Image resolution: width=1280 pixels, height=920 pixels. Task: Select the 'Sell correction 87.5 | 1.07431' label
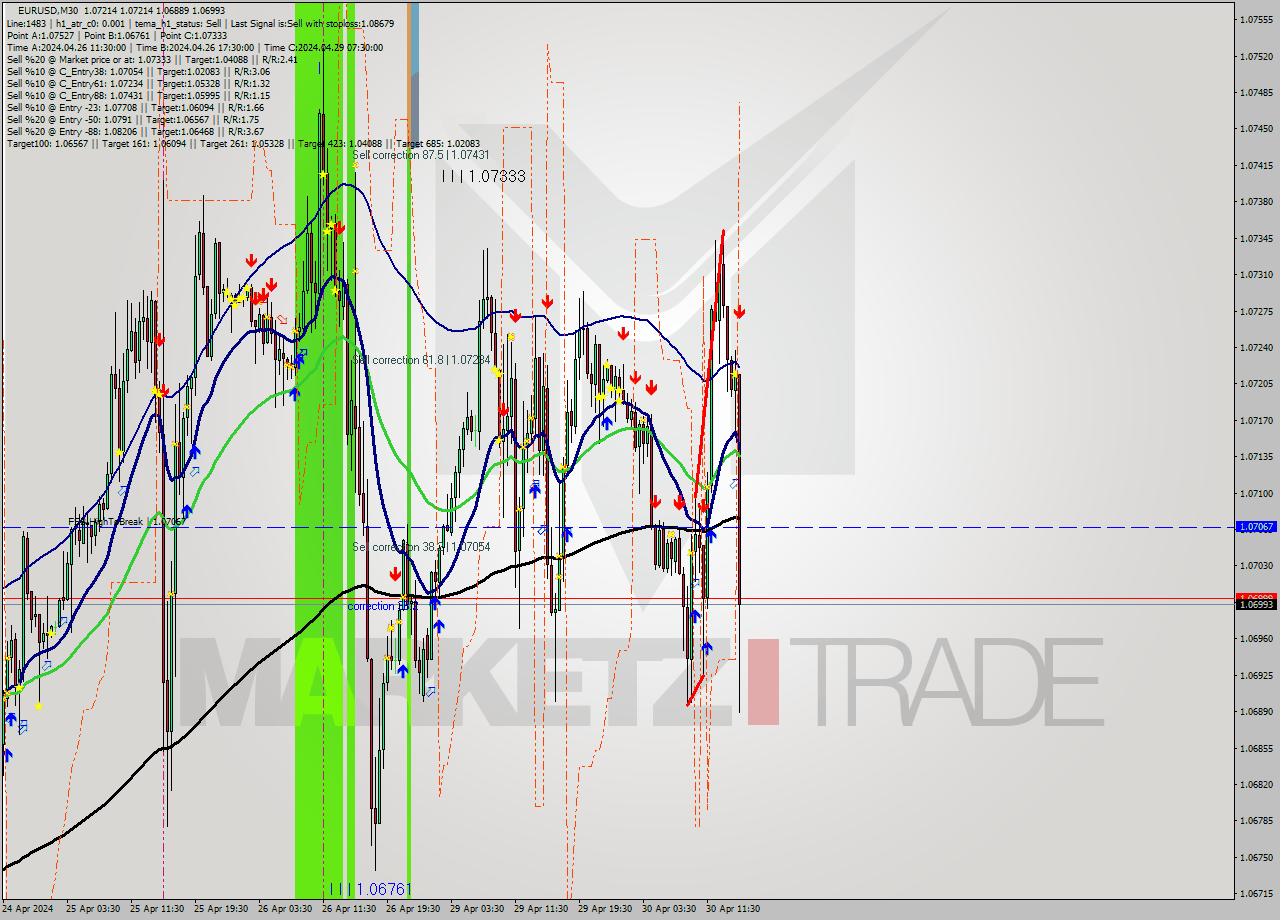tap(421, 155)
